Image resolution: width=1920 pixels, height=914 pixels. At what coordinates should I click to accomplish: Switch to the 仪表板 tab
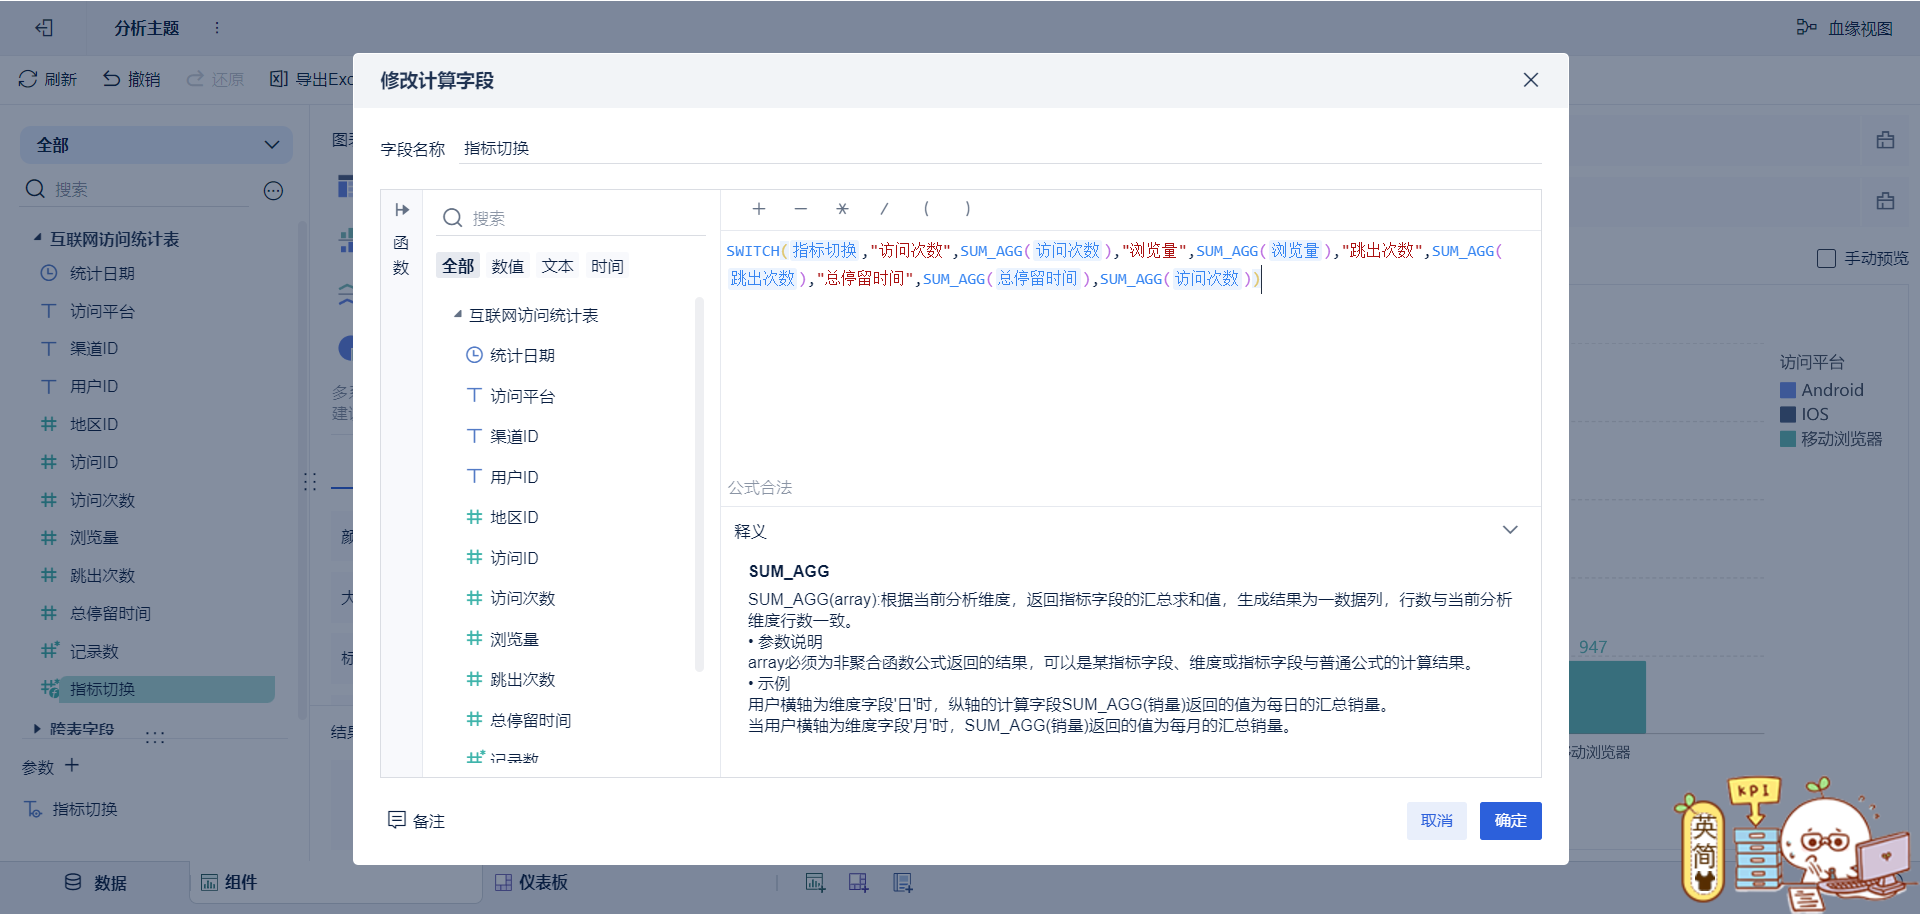pyautogui.click(x=531, y=882)
